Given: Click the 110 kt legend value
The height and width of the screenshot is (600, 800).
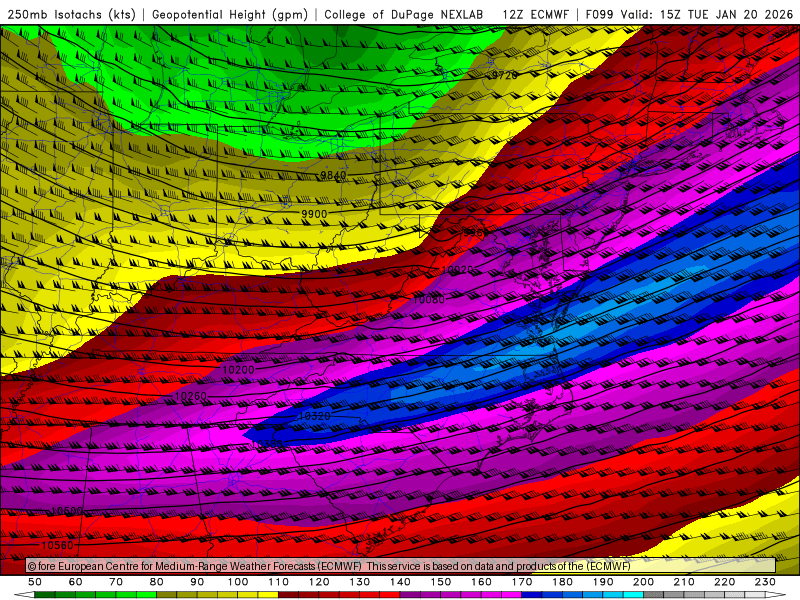Looking at the screenshot, I should [x=279, y=582].
